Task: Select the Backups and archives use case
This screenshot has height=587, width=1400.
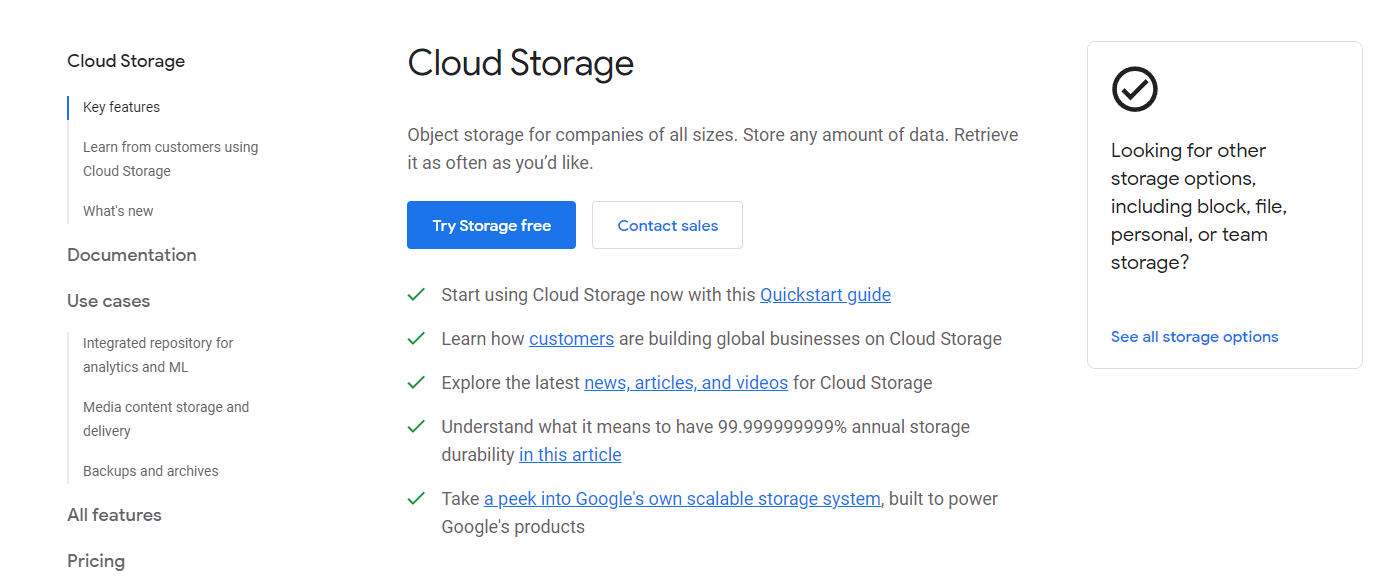Action: pyautogui.click(x=150, y=470)
